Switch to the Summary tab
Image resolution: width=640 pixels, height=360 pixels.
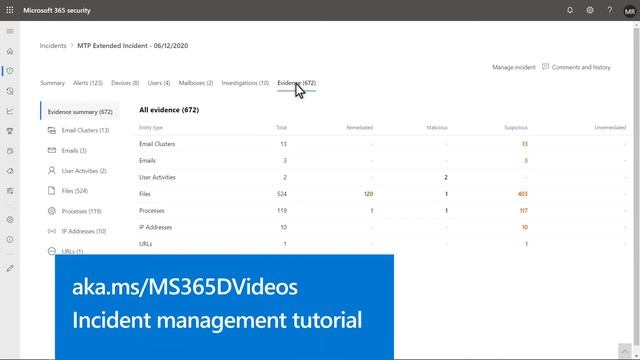52,83
